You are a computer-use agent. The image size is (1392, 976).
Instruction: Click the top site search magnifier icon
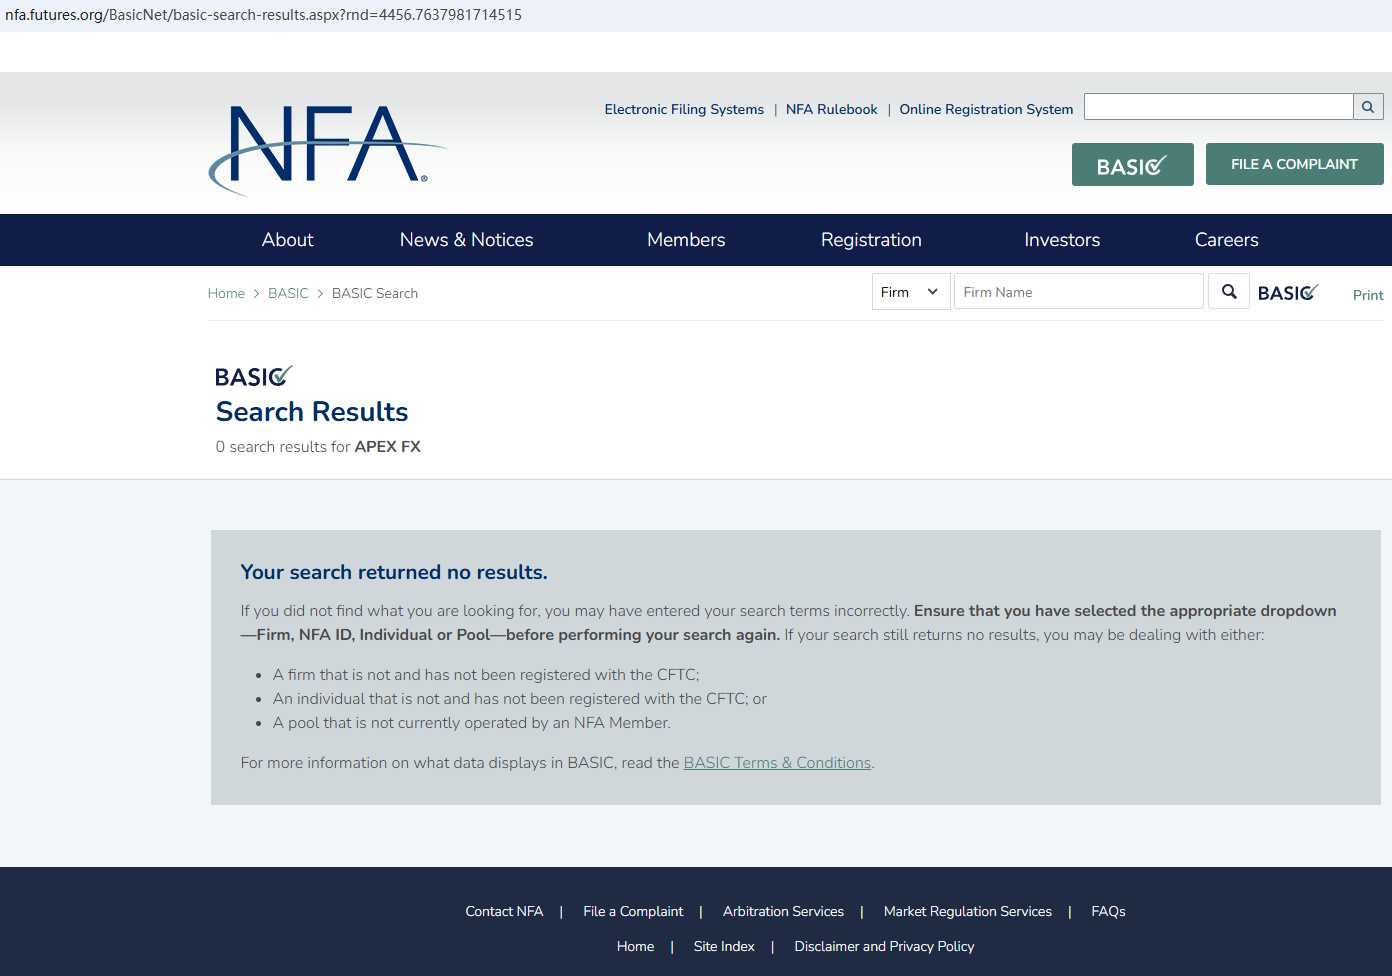coord(1368,107)
